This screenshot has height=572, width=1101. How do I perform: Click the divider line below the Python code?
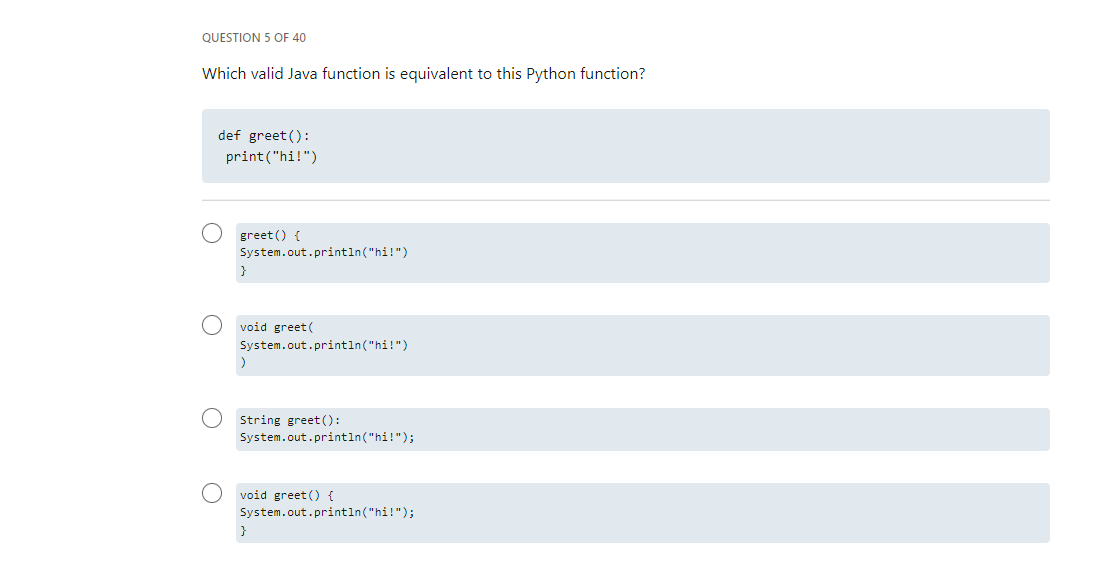[x=626, y=200]
